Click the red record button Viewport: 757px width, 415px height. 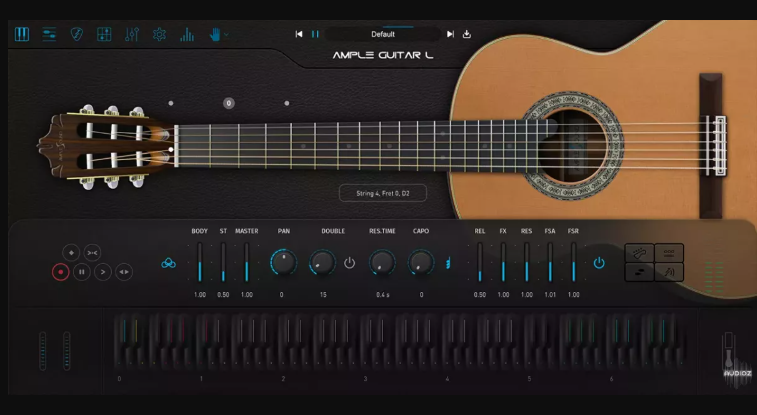pos(60,271)
